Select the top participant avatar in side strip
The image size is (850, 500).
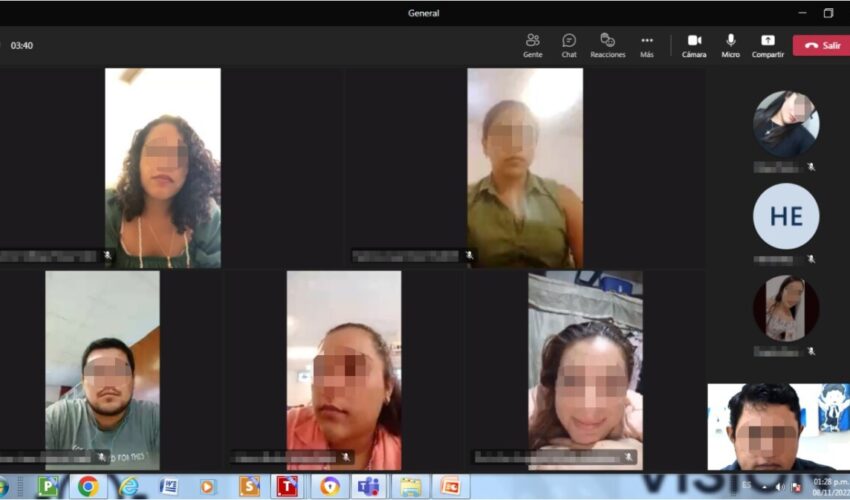pos(786,124)
